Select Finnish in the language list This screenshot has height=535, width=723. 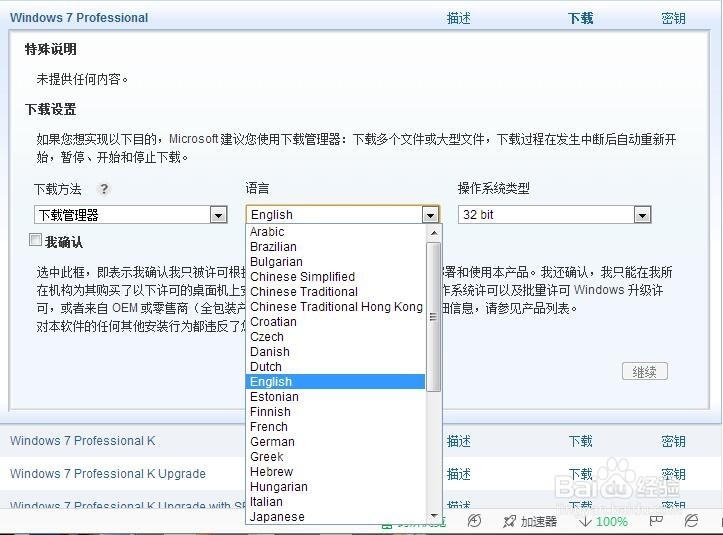335,411
